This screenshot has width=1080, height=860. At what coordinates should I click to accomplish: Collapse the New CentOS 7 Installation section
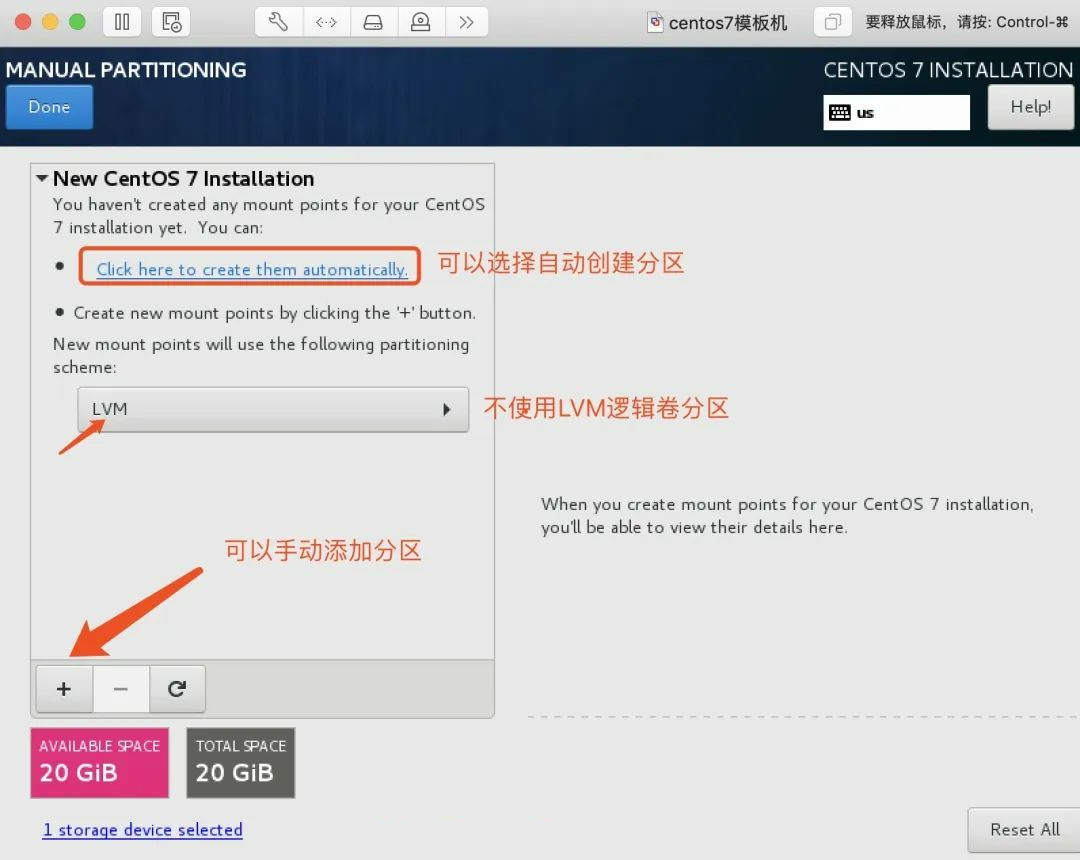coord(42,178)
